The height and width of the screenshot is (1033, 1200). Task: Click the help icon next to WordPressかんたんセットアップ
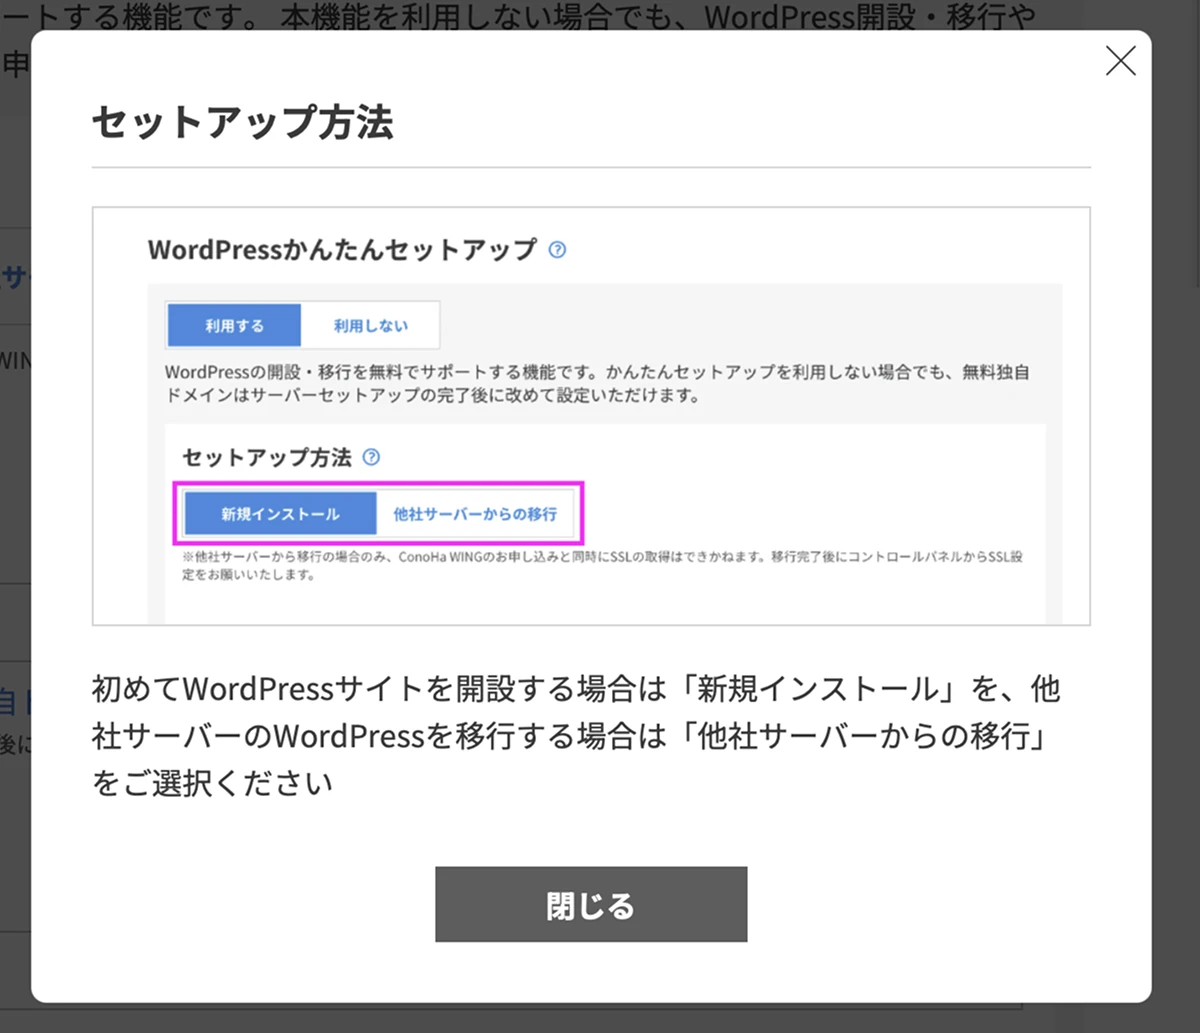click(x=558, y=250)
